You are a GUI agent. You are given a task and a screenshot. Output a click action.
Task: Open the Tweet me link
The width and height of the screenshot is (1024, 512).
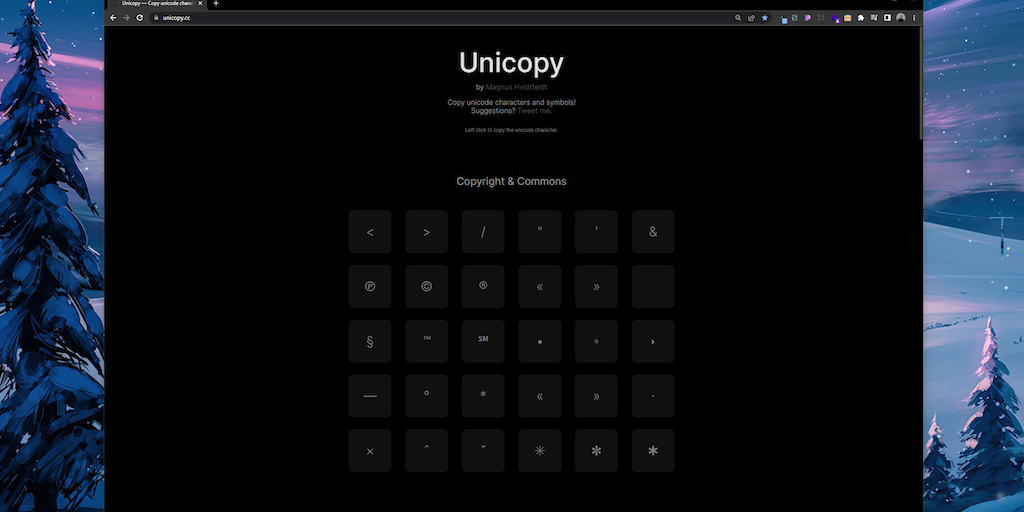(x=535, y=111)
